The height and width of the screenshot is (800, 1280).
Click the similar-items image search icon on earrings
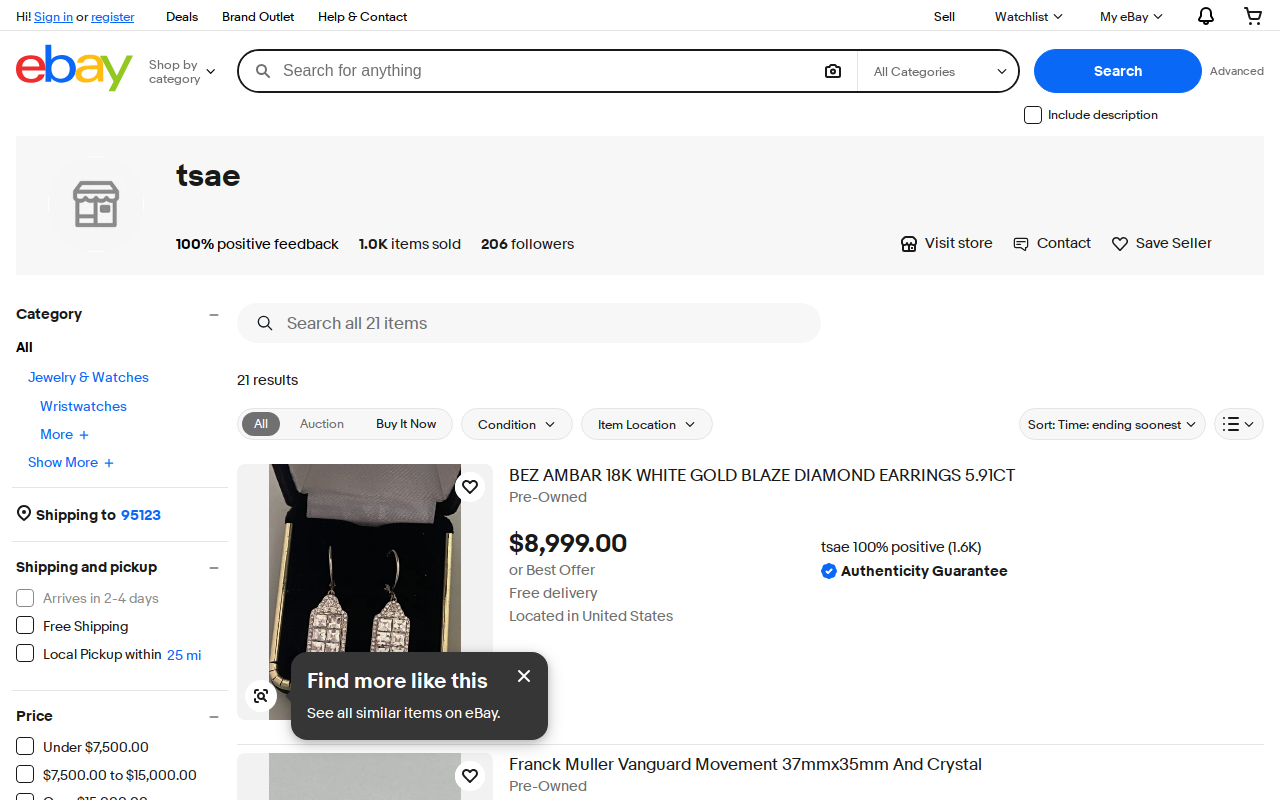[x=261, y=696]
